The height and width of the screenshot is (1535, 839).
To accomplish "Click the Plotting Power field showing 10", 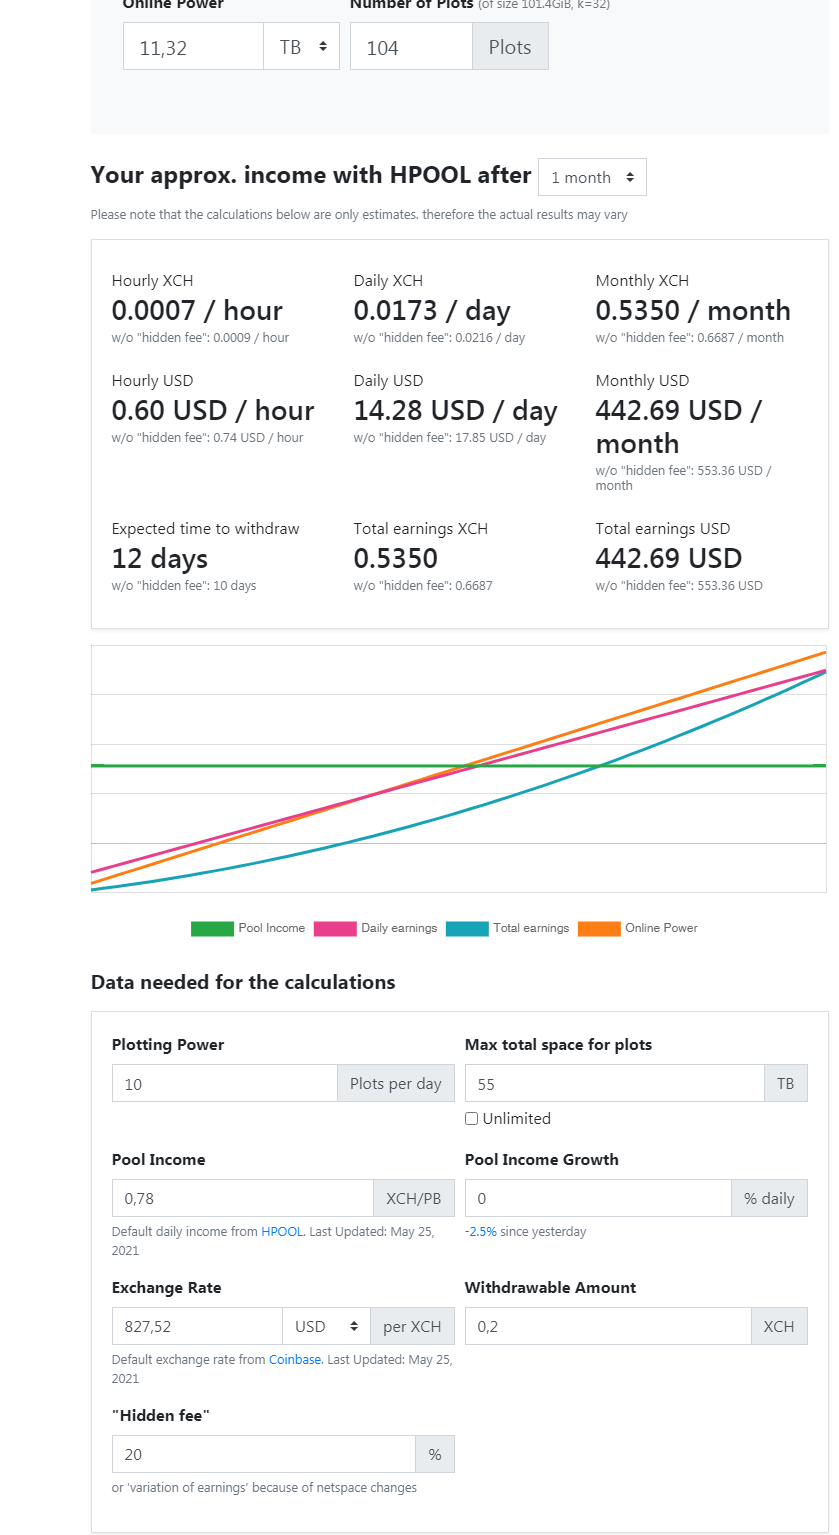I will point(224,1082).
